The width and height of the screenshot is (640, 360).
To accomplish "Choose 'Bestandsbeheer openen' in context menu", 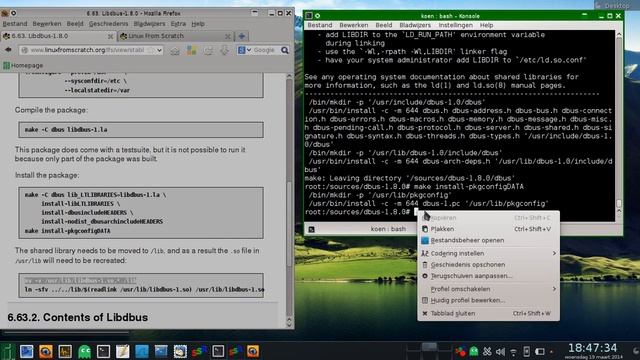I will pyautogui.click(x=488, y=240).
